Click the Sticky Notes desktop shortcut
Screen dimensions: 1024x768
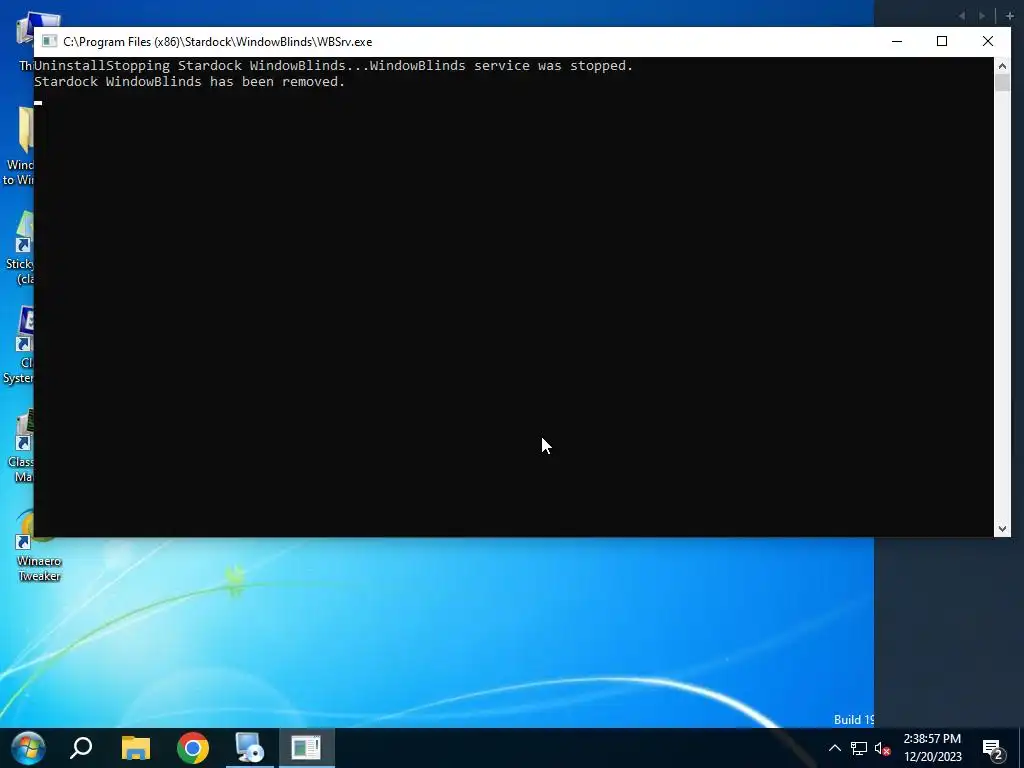tap(18, 248)
